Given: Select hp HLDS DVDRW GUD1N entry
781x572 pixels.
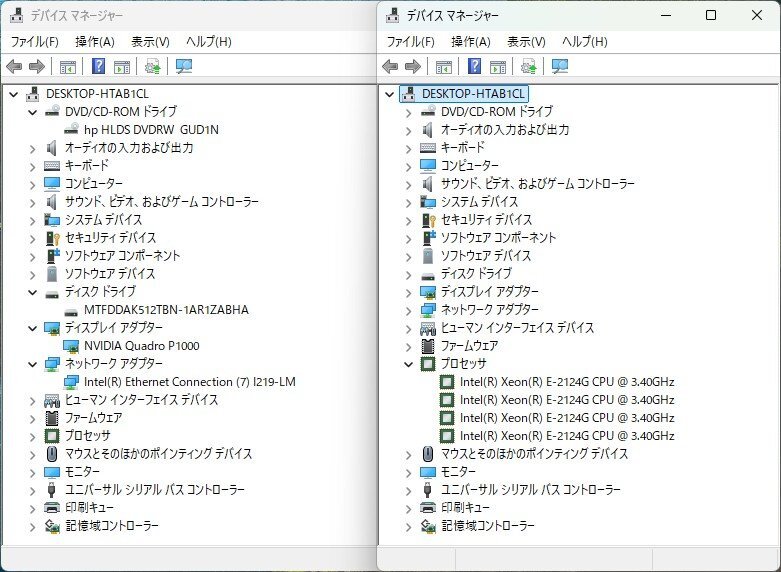Looking at the screenshot, I should point(151,130).
